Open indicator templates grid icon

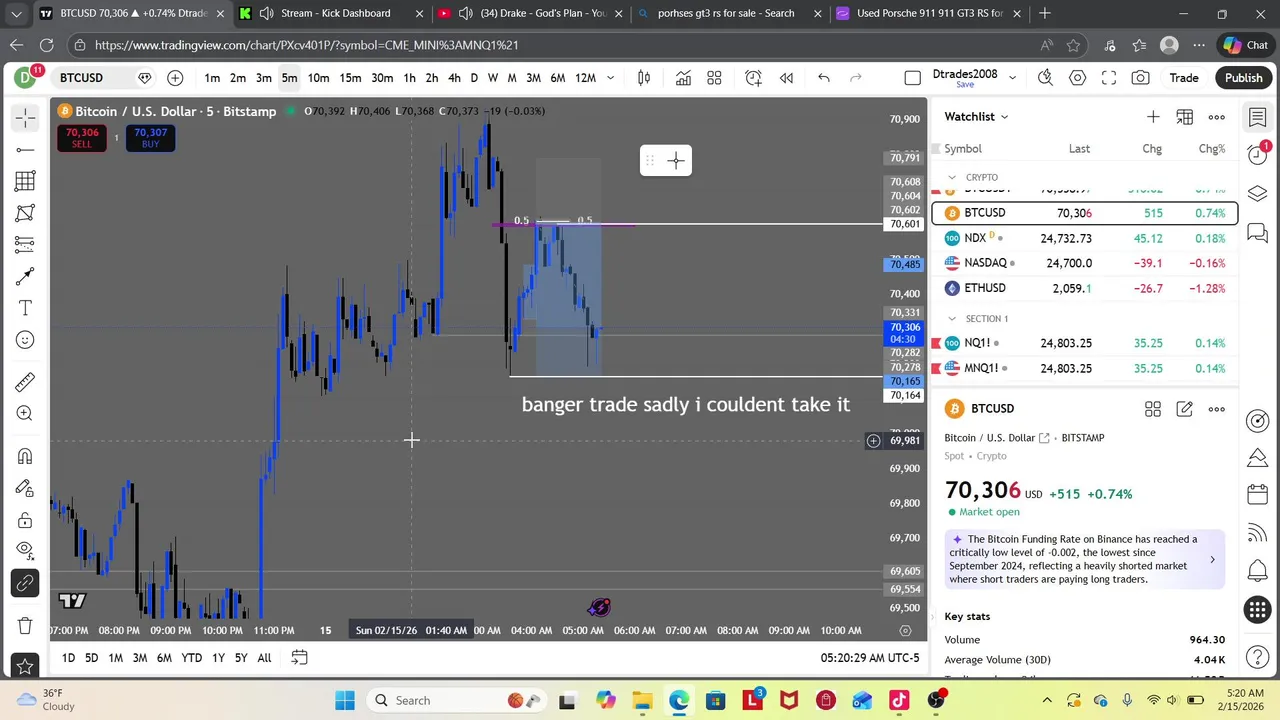[x=714, y=78]
